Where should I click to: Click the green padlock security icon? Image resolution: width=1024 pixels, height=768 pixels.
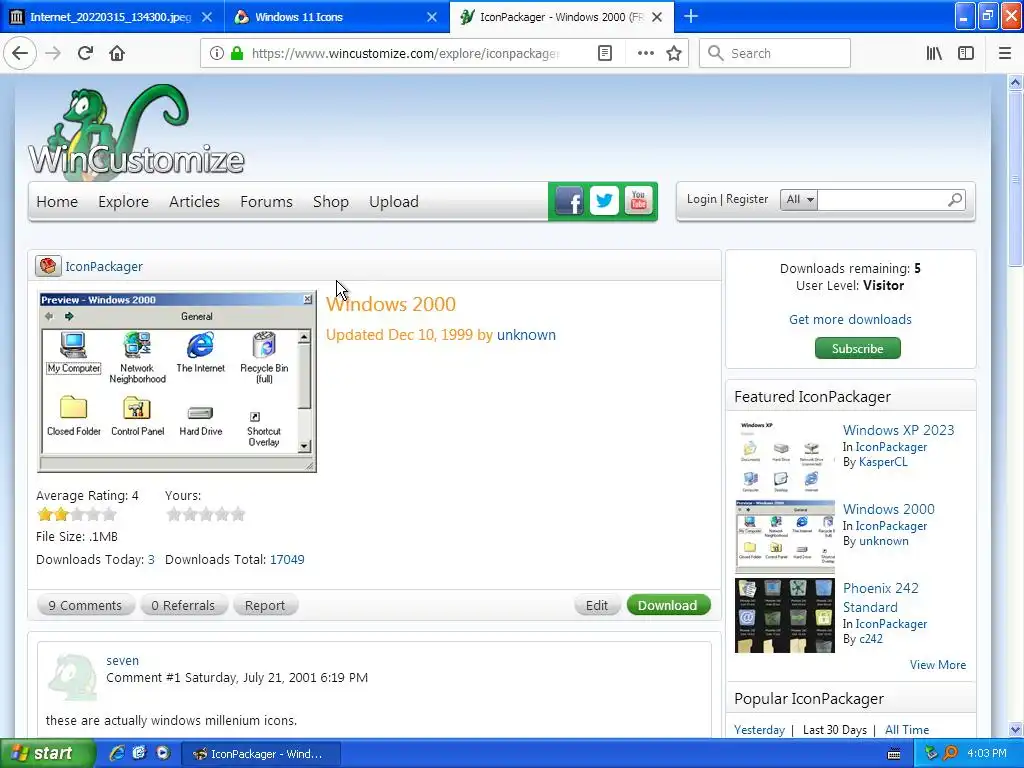(236, 53)
